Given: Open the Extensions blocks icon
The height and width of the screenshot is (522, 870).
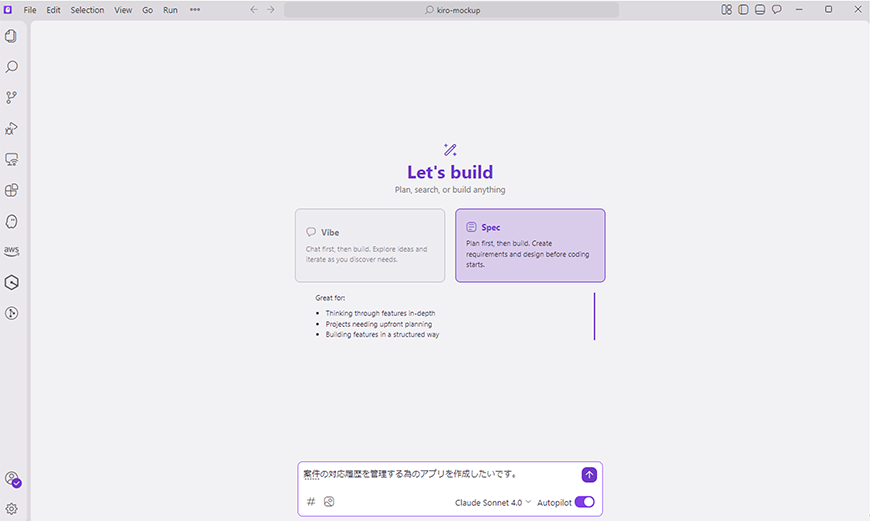Looking at the screenshot, I should (x=11, y=190).
